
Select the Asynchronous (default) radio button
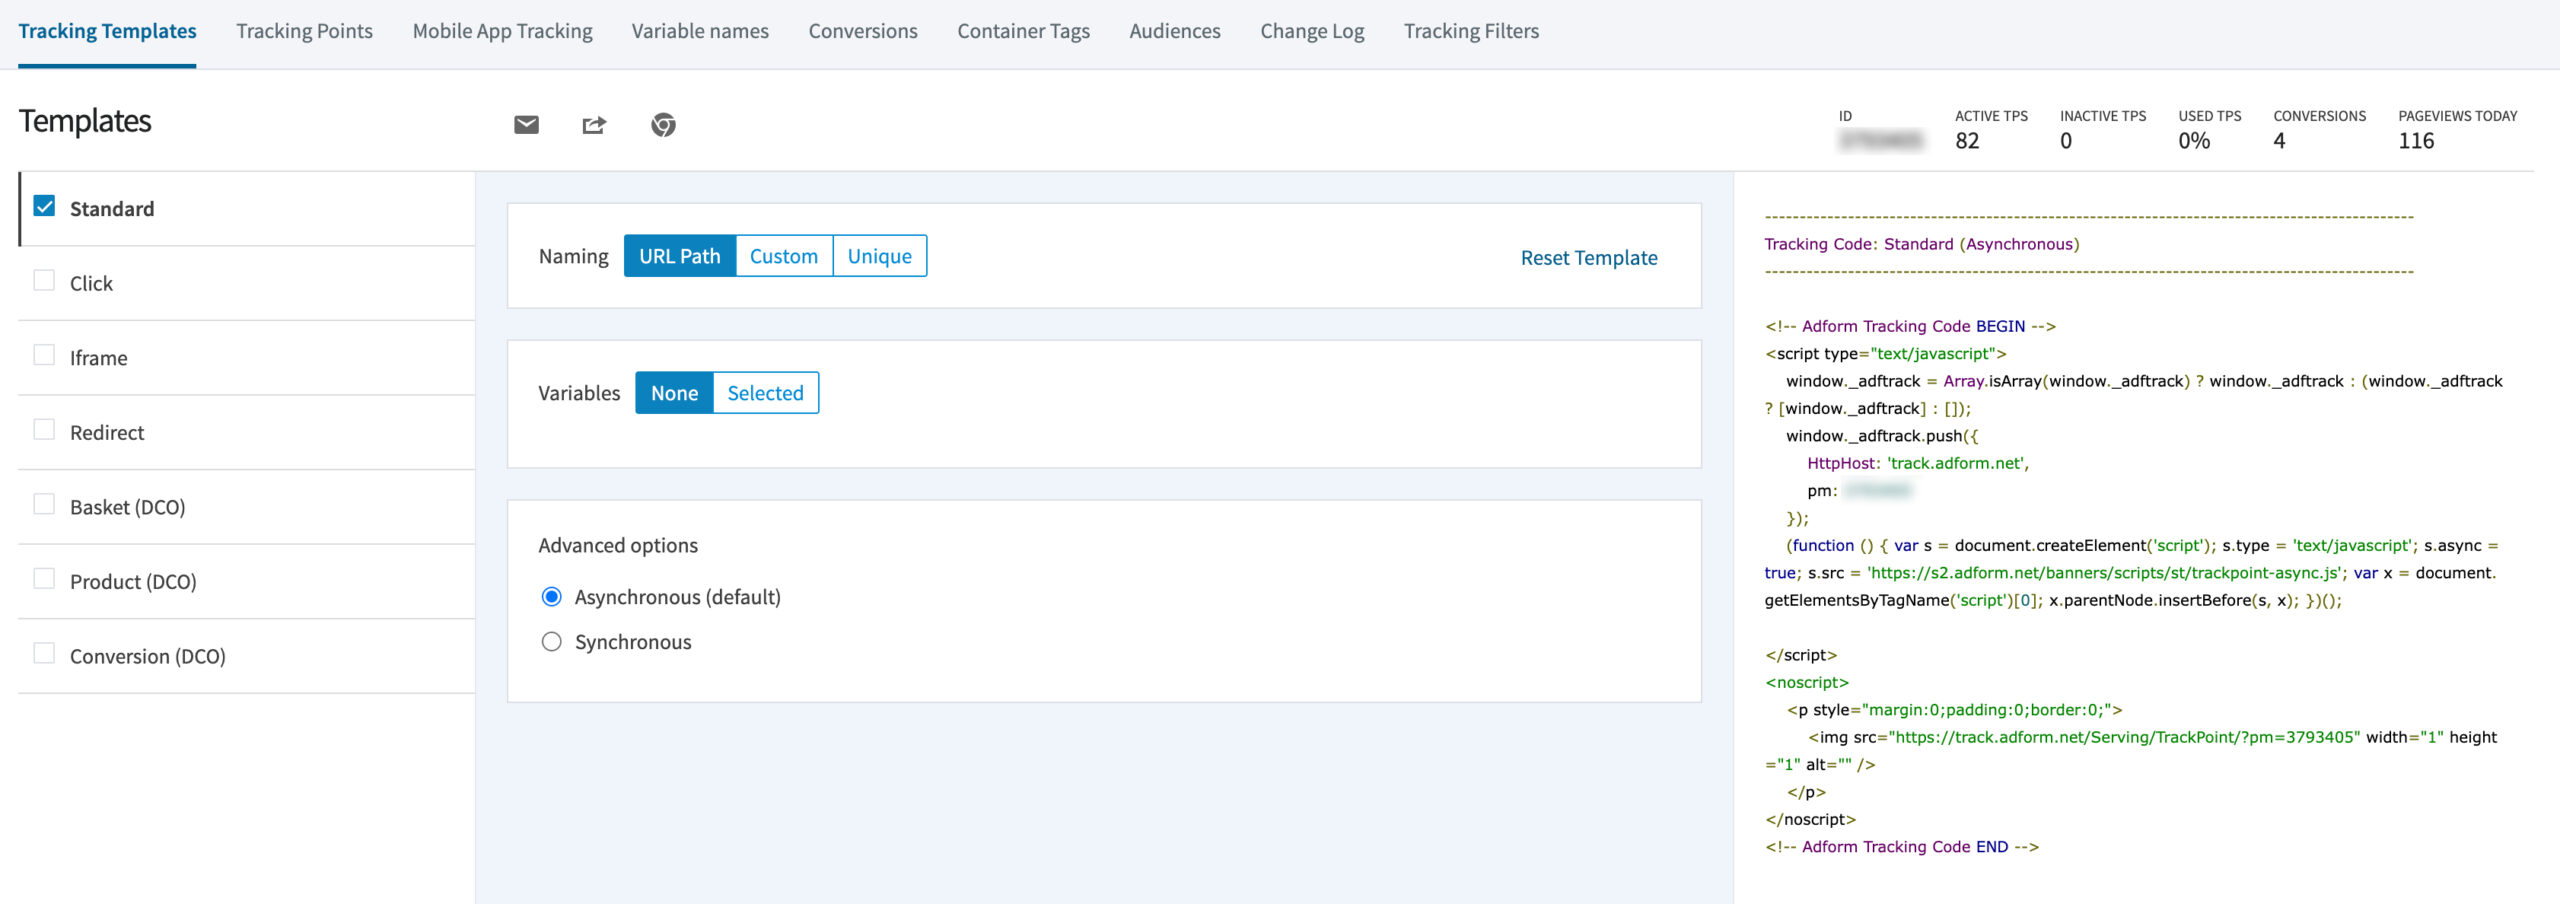[551, 596]
